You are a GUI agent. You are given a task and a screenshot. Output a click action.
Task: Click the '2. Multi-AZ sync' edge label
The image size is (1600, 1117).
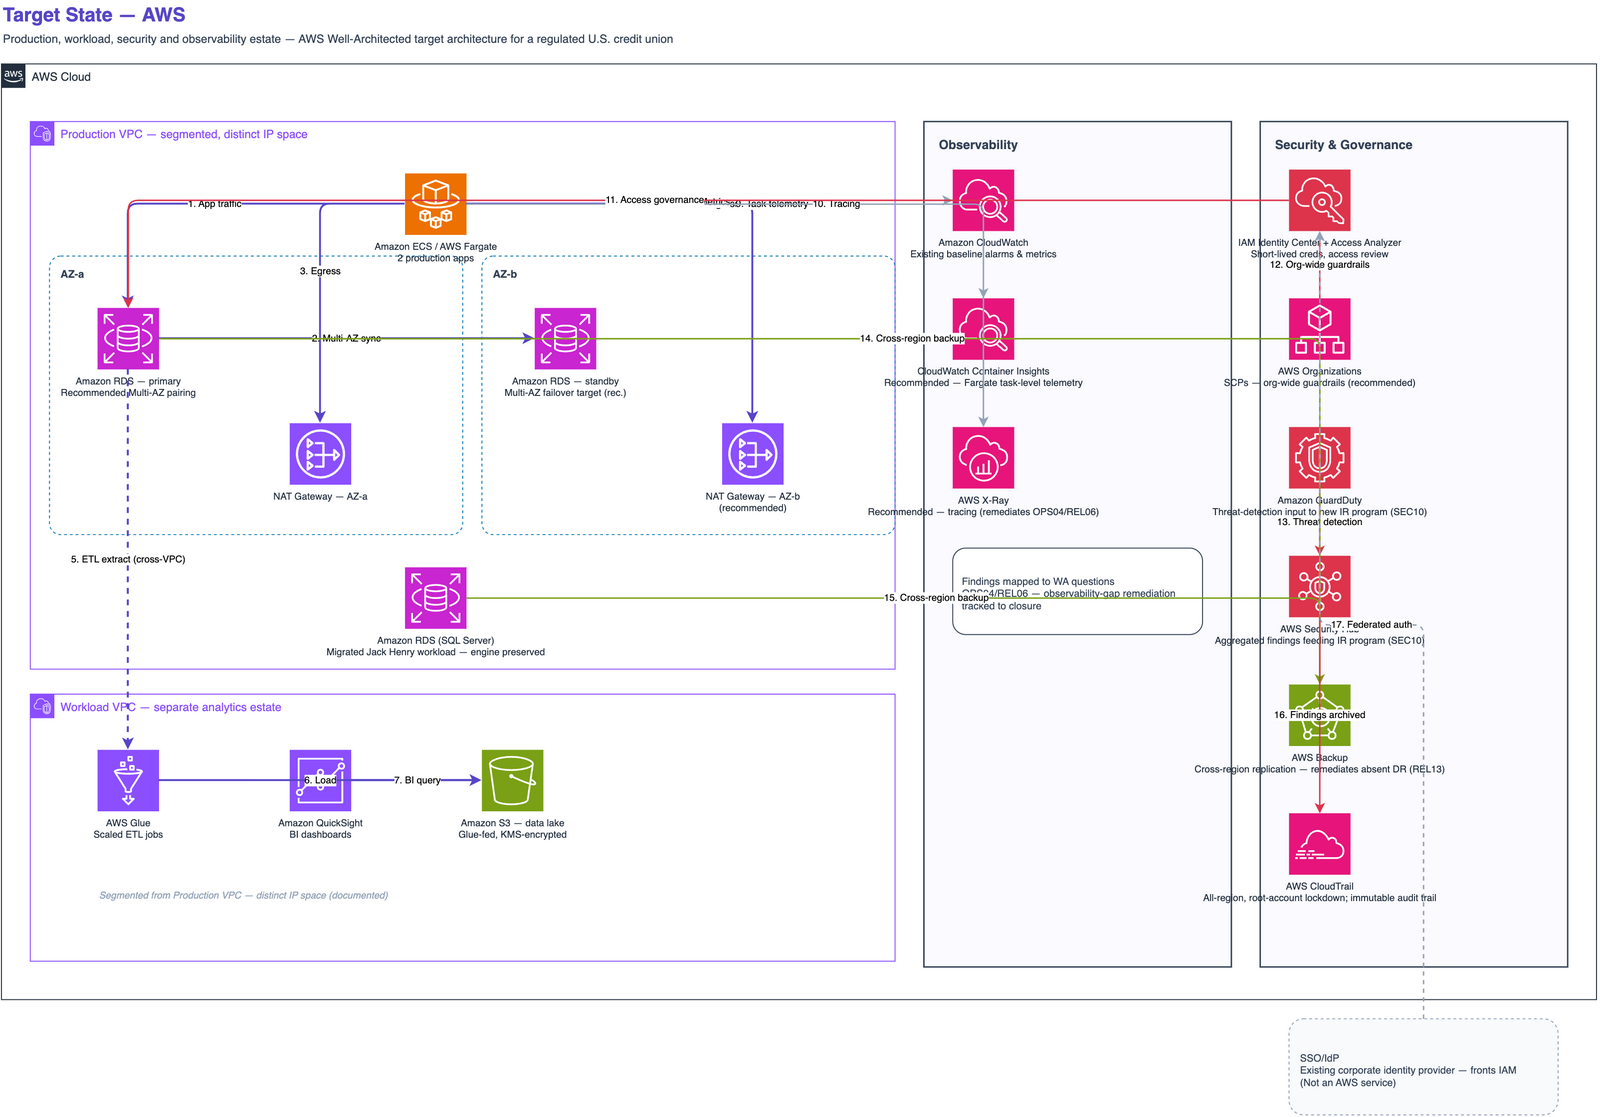[346, 339]
